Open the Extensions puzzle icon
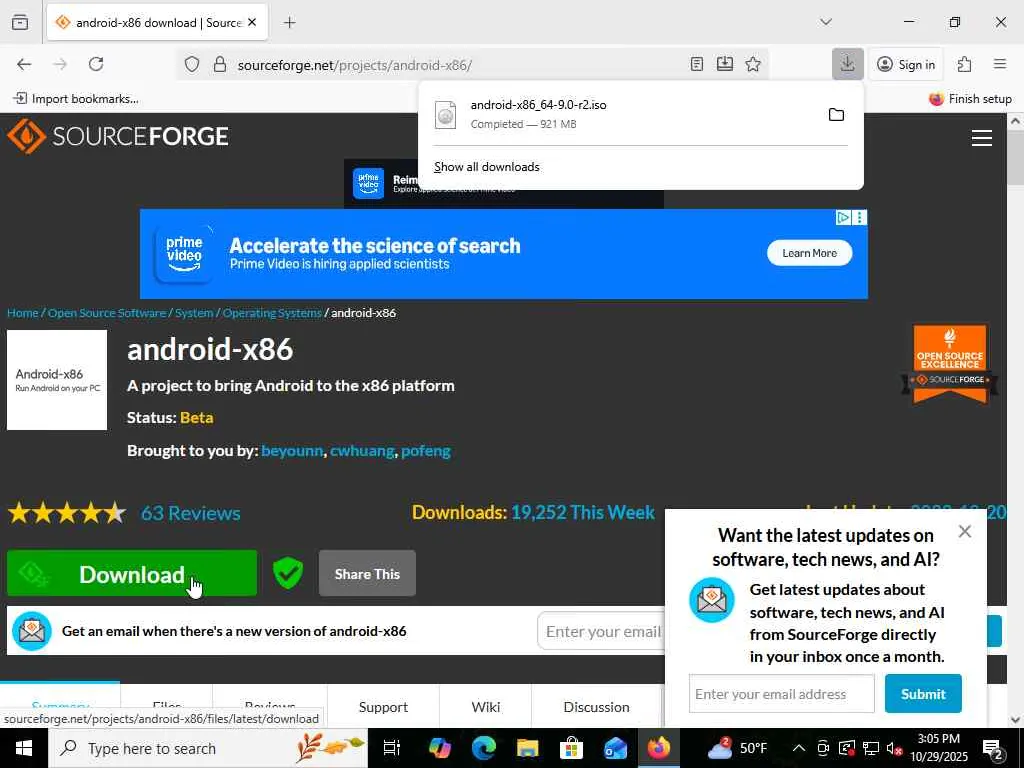The width and height of the screenshot is (1024, 768). click(x=965, y=64)
